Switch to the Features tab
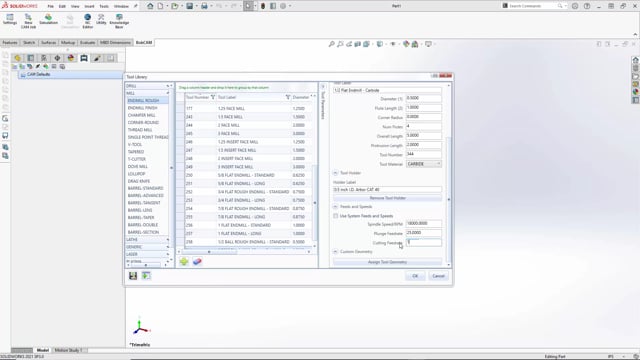Screen dimensions: 640x360 click(10, 42)
